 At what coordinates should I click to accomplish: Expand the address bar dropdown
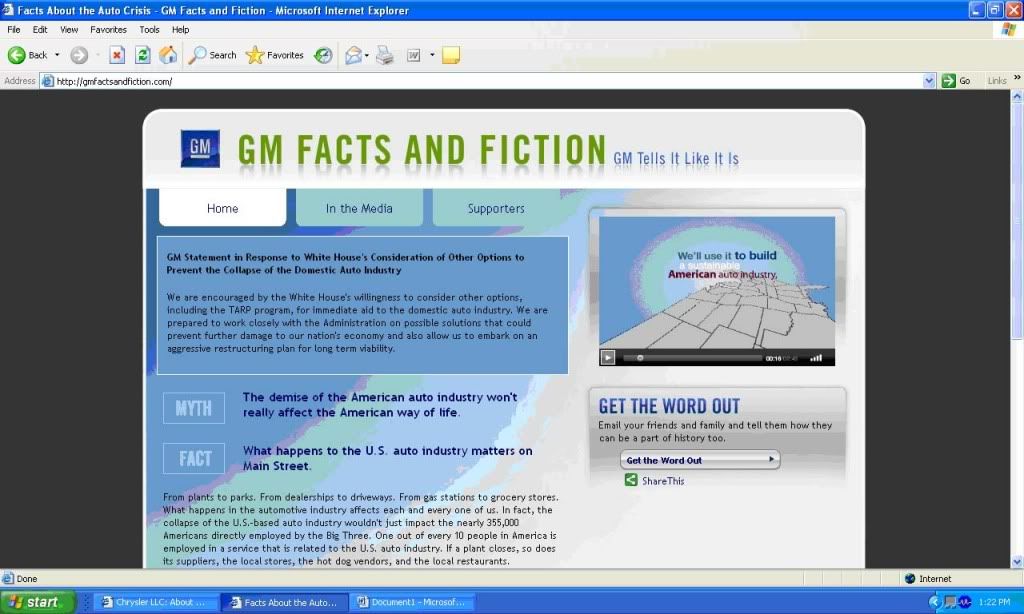pyautogui.click(x=929, y=81)
